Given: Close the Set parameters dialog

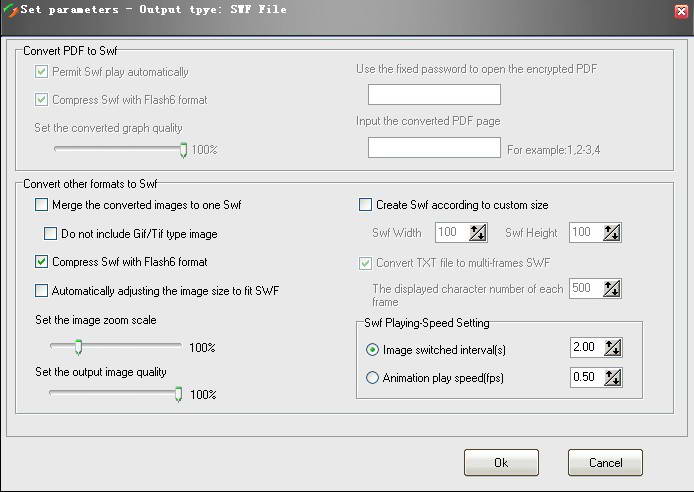Looking at the screenshot, I should pos(680,10).
